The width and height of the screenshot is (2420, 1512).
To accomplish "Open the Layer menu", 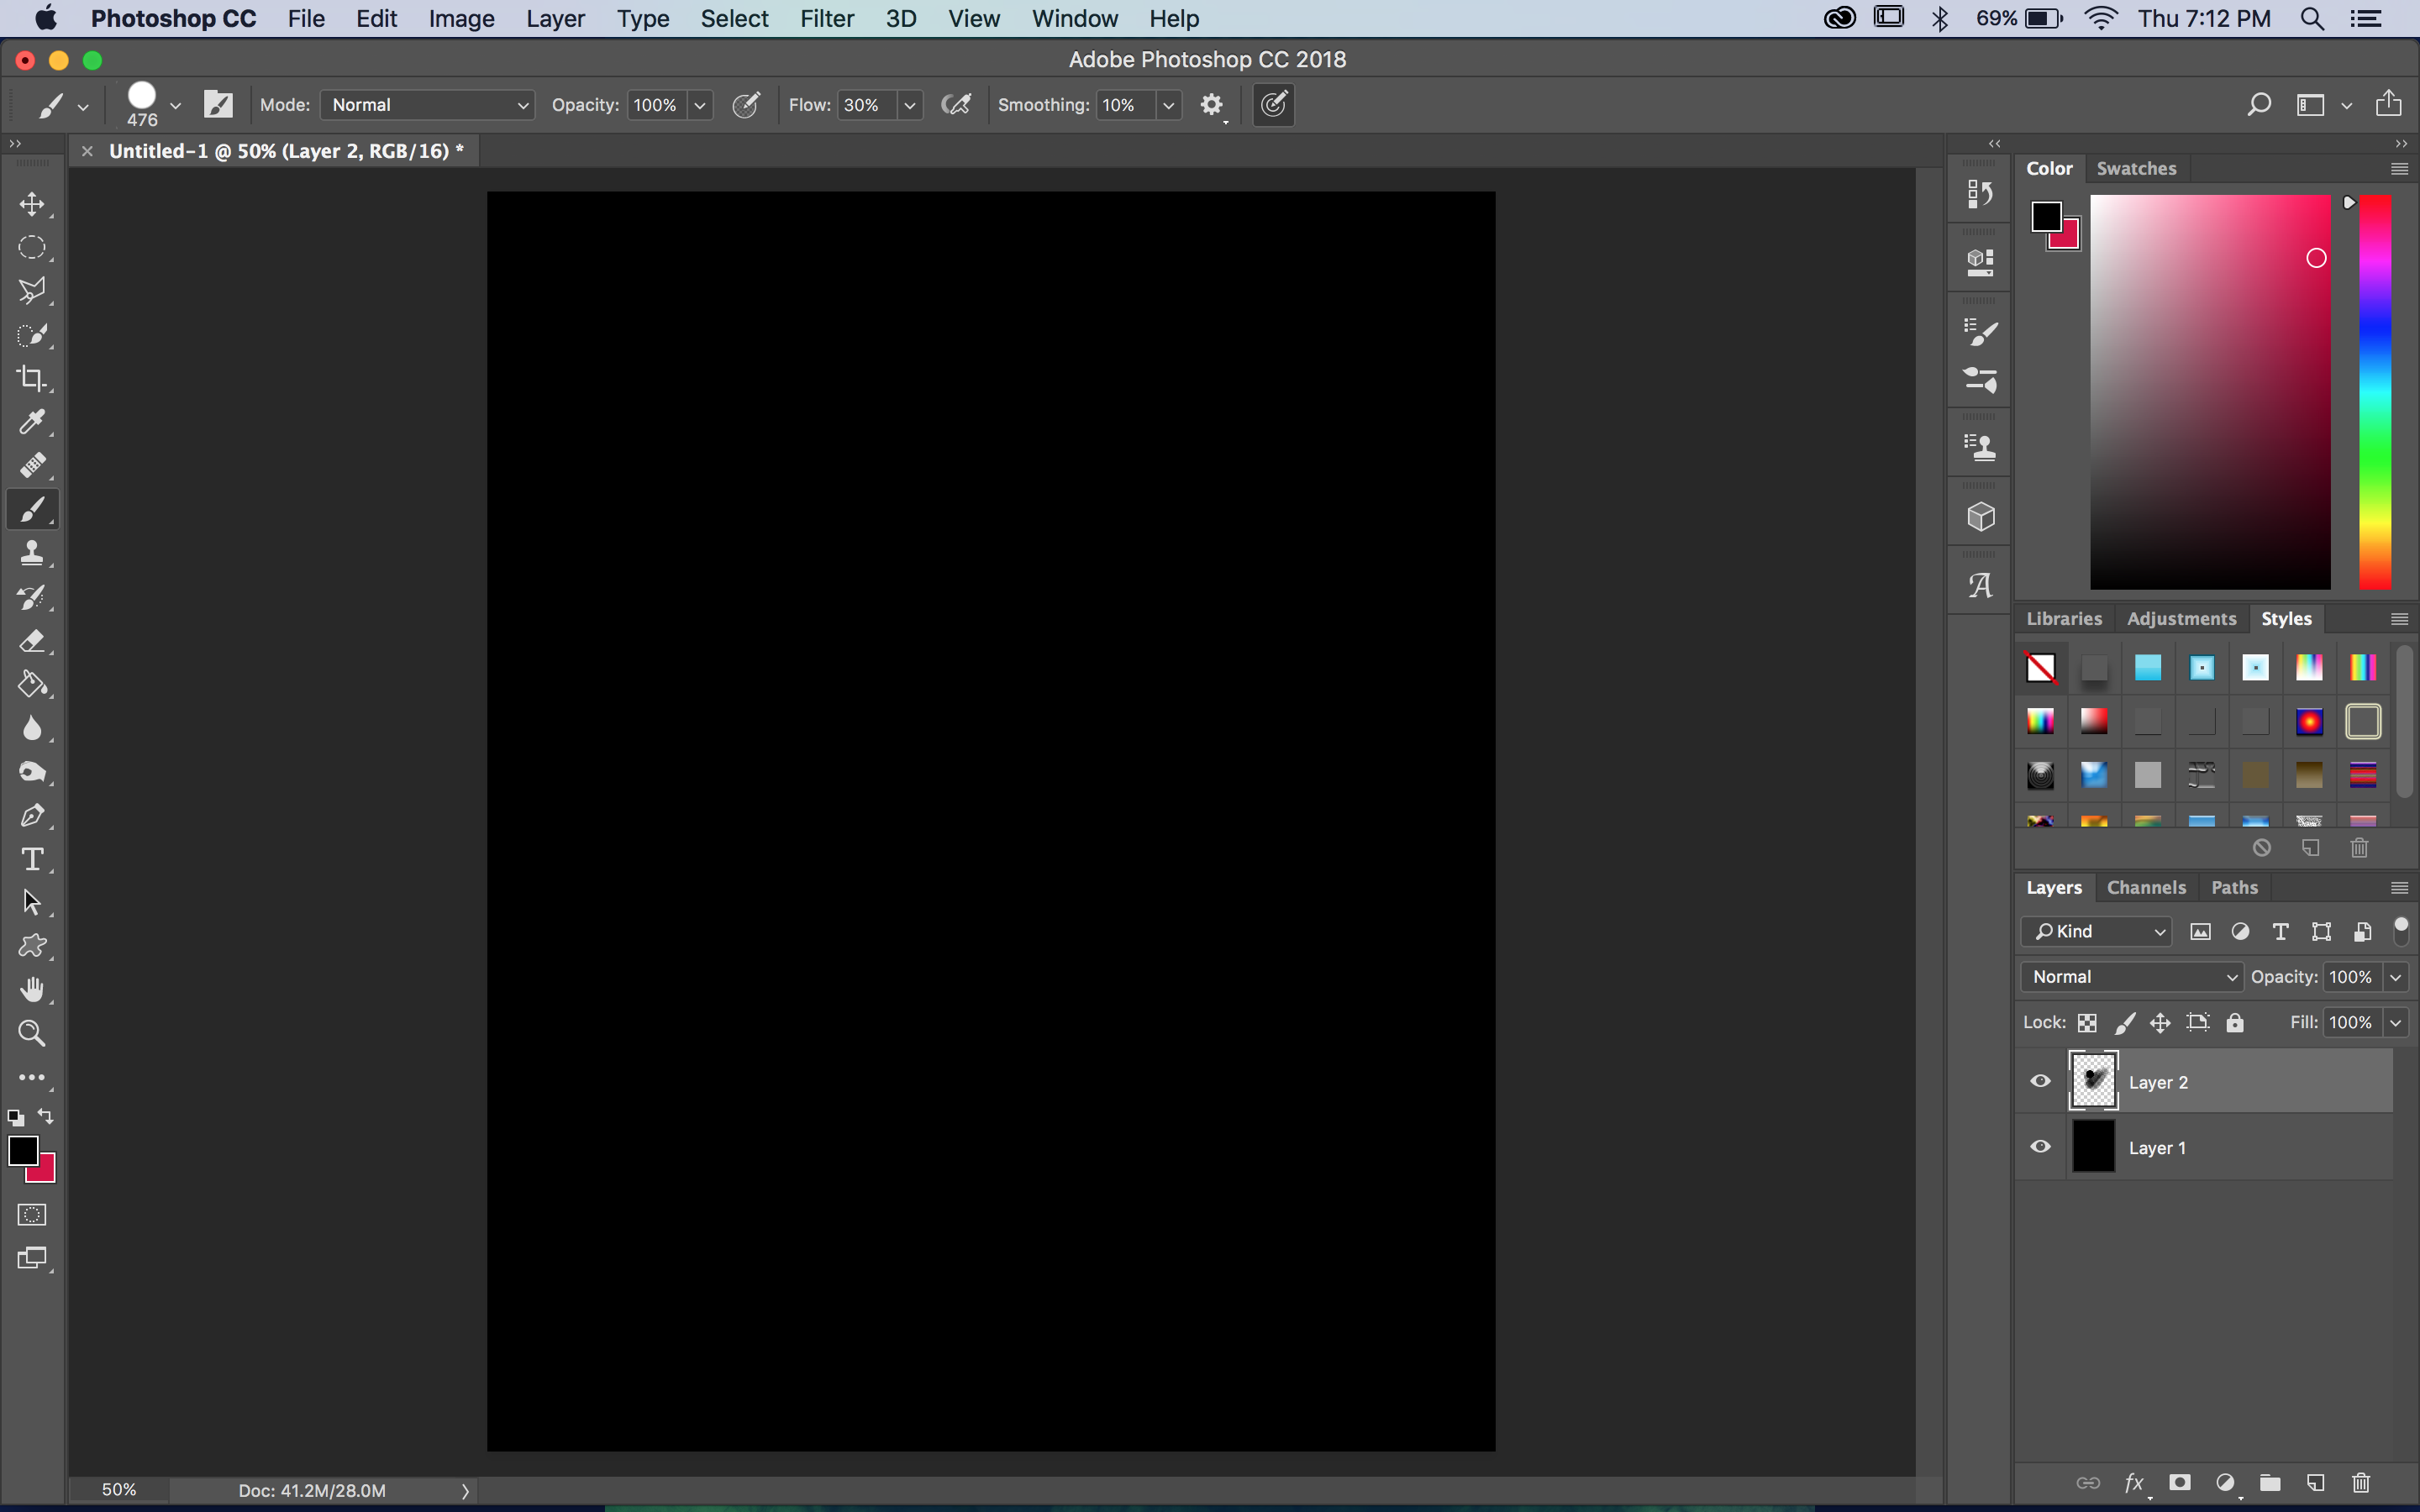I will [x=555, y=19].
